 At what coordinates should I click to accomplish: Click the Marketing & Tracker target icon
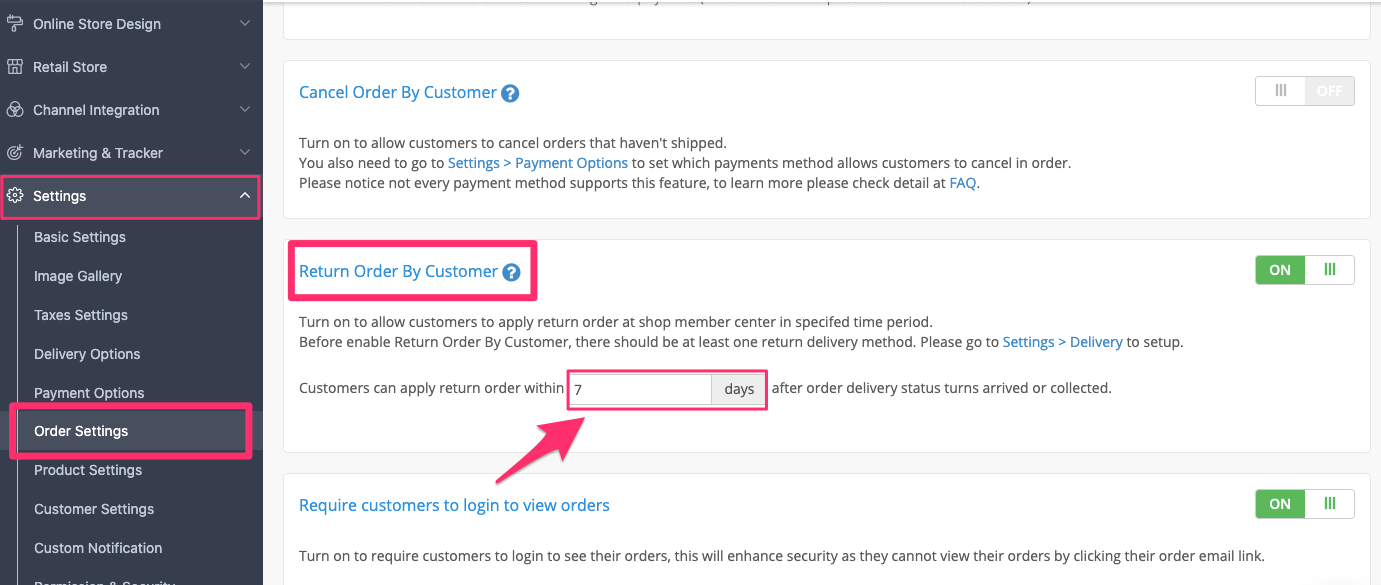(x=15, y=153)
